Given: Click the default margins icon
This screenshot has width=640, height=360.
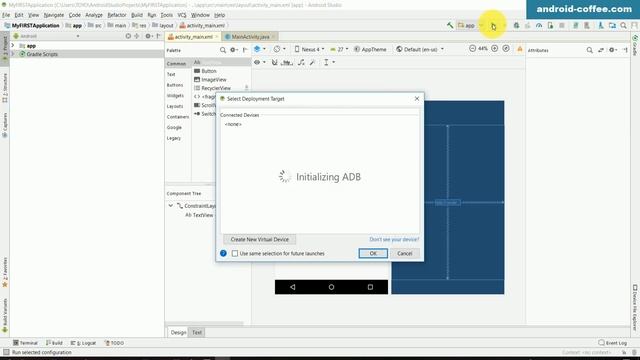Looking at the screenshot, I should coord(287,62).
